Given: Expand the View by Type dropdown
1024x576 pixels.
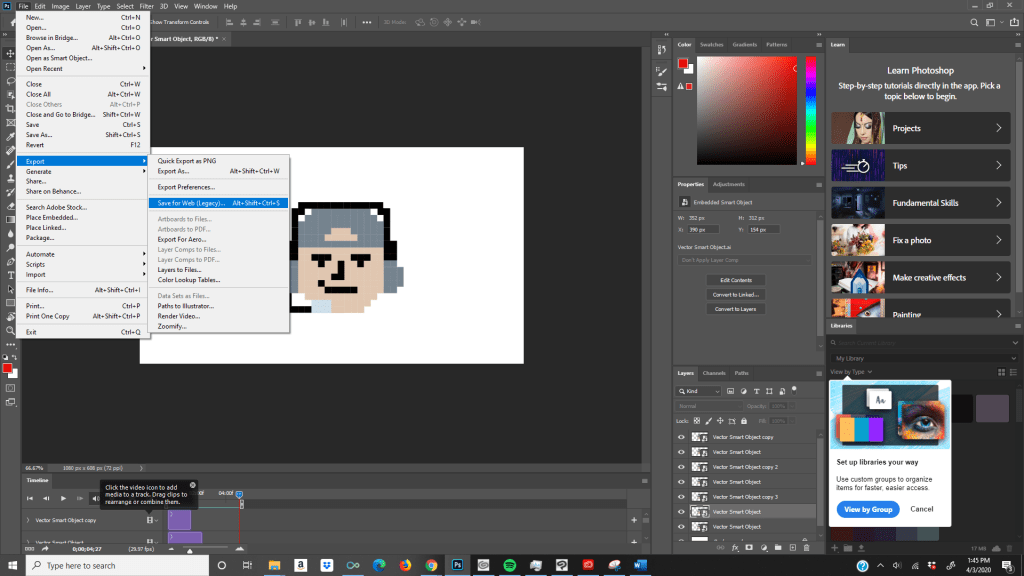Looking at the screenshot, I should coord(851,372).
